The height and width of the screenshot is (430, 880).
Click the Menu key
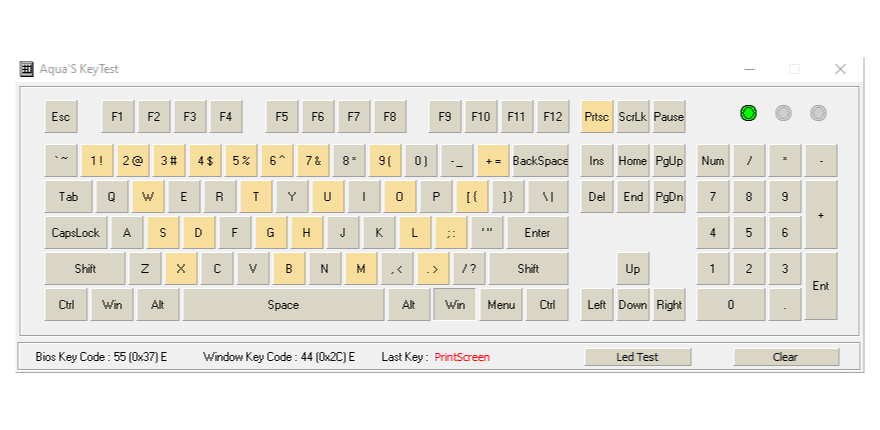(501, 305)
